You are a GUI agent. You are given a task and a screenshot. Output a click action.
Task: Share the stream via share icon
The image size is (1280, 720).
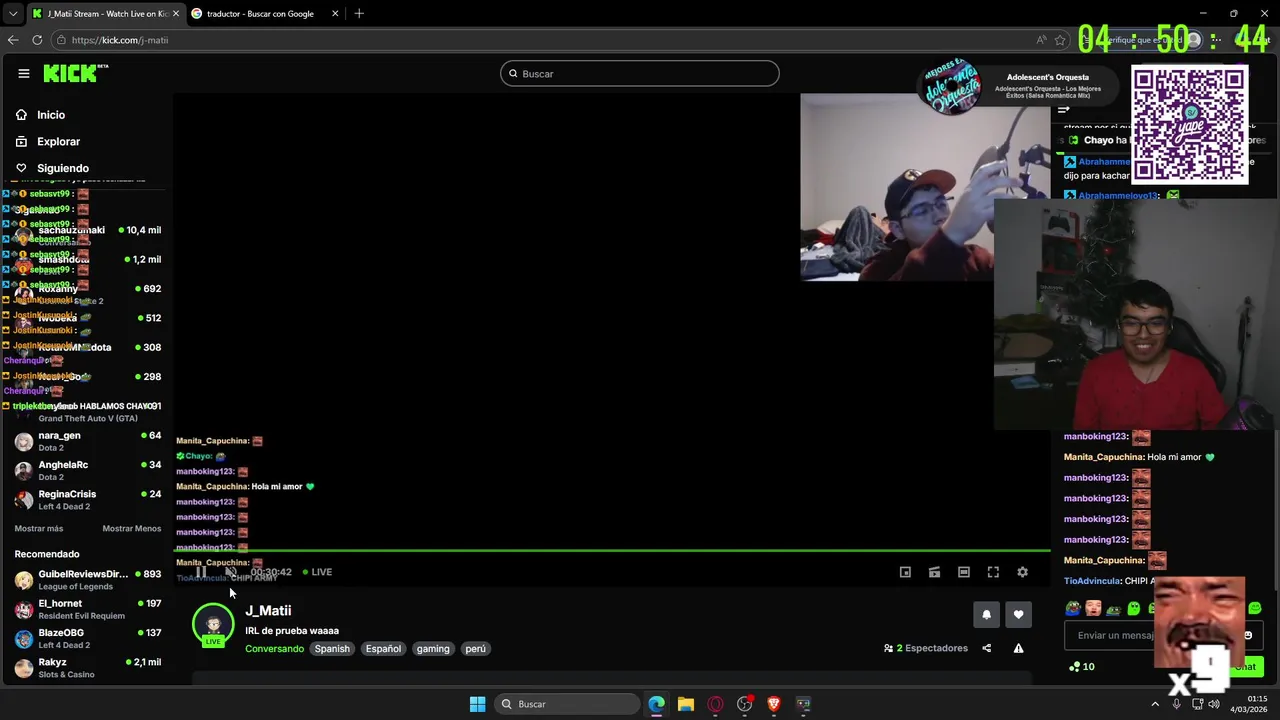click(x=986, y=648)
